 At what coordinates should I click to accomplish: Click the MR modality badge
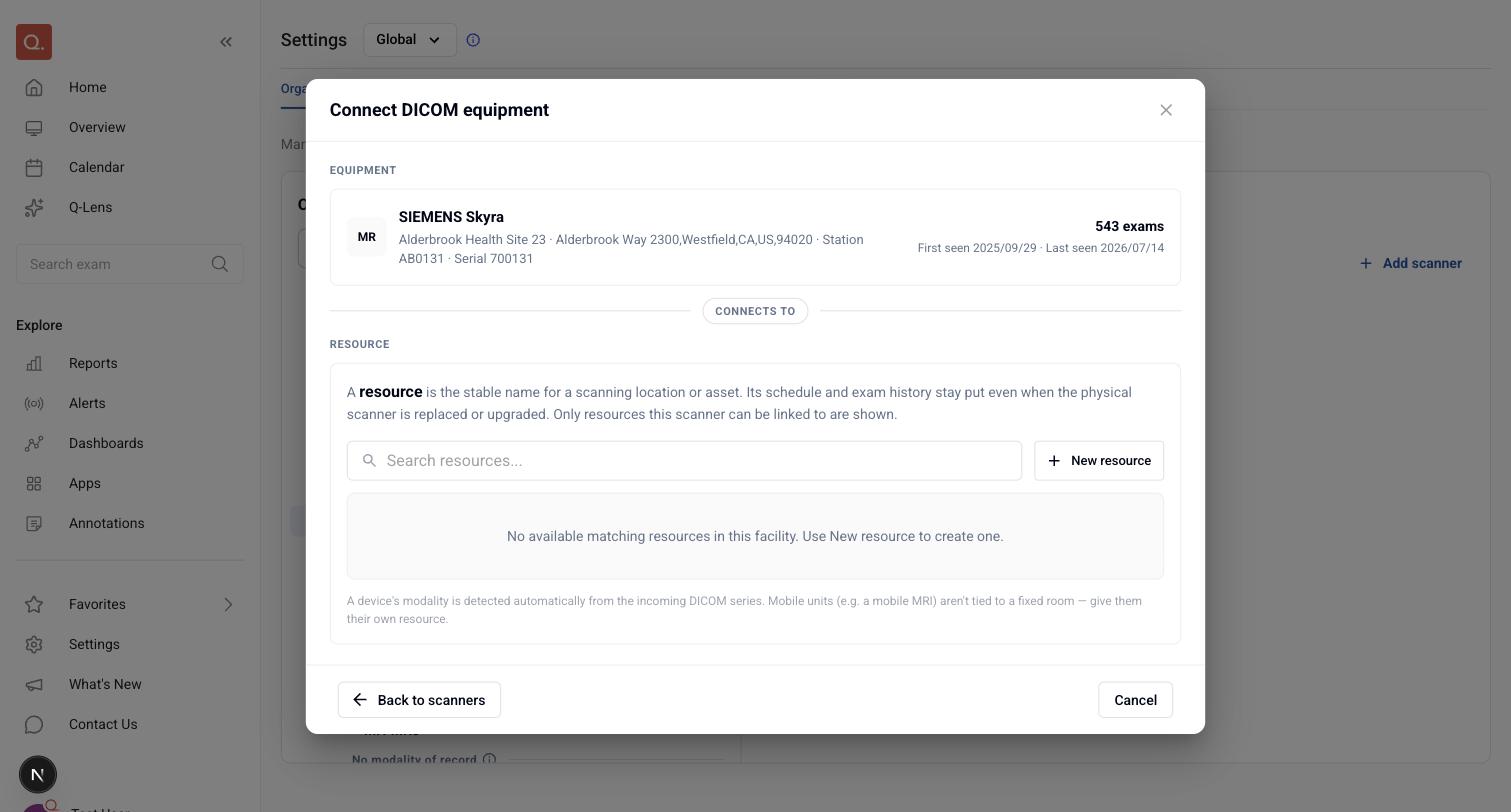click(367, 237)
